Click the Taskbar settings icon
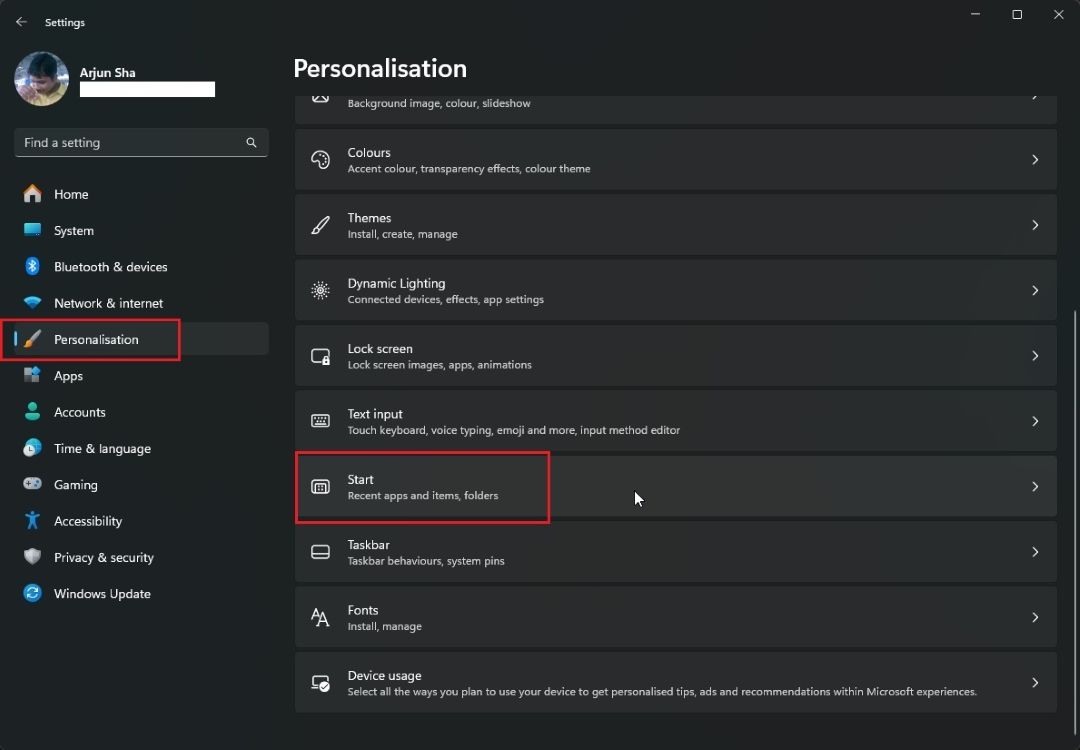 (x=320, y=552)
